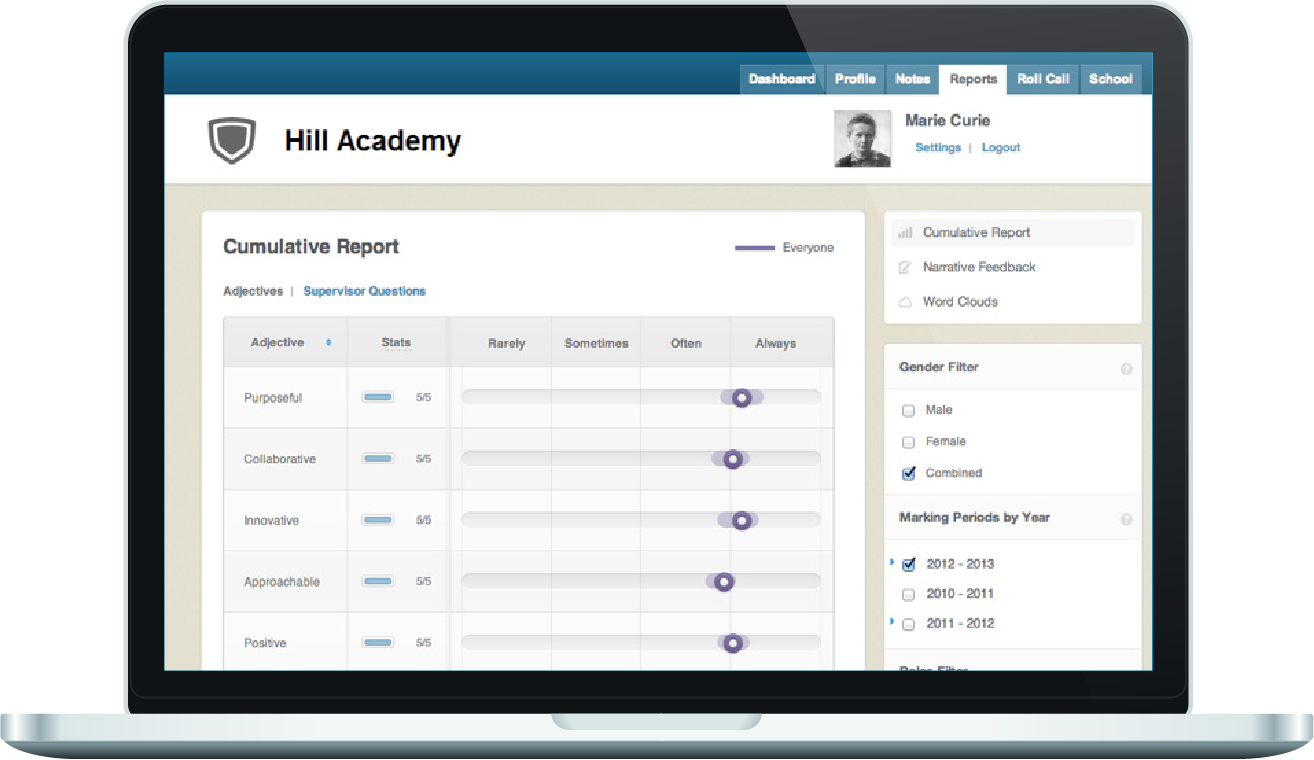Click the Word Clouds cloud icon
The image size is (1314, 760).
[x=905, y=302]
